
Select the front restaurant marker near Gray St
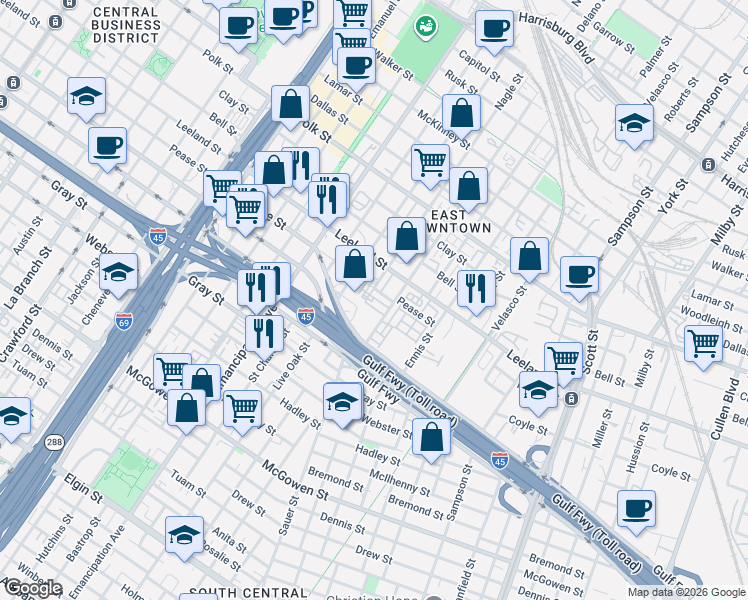point(257,290)
